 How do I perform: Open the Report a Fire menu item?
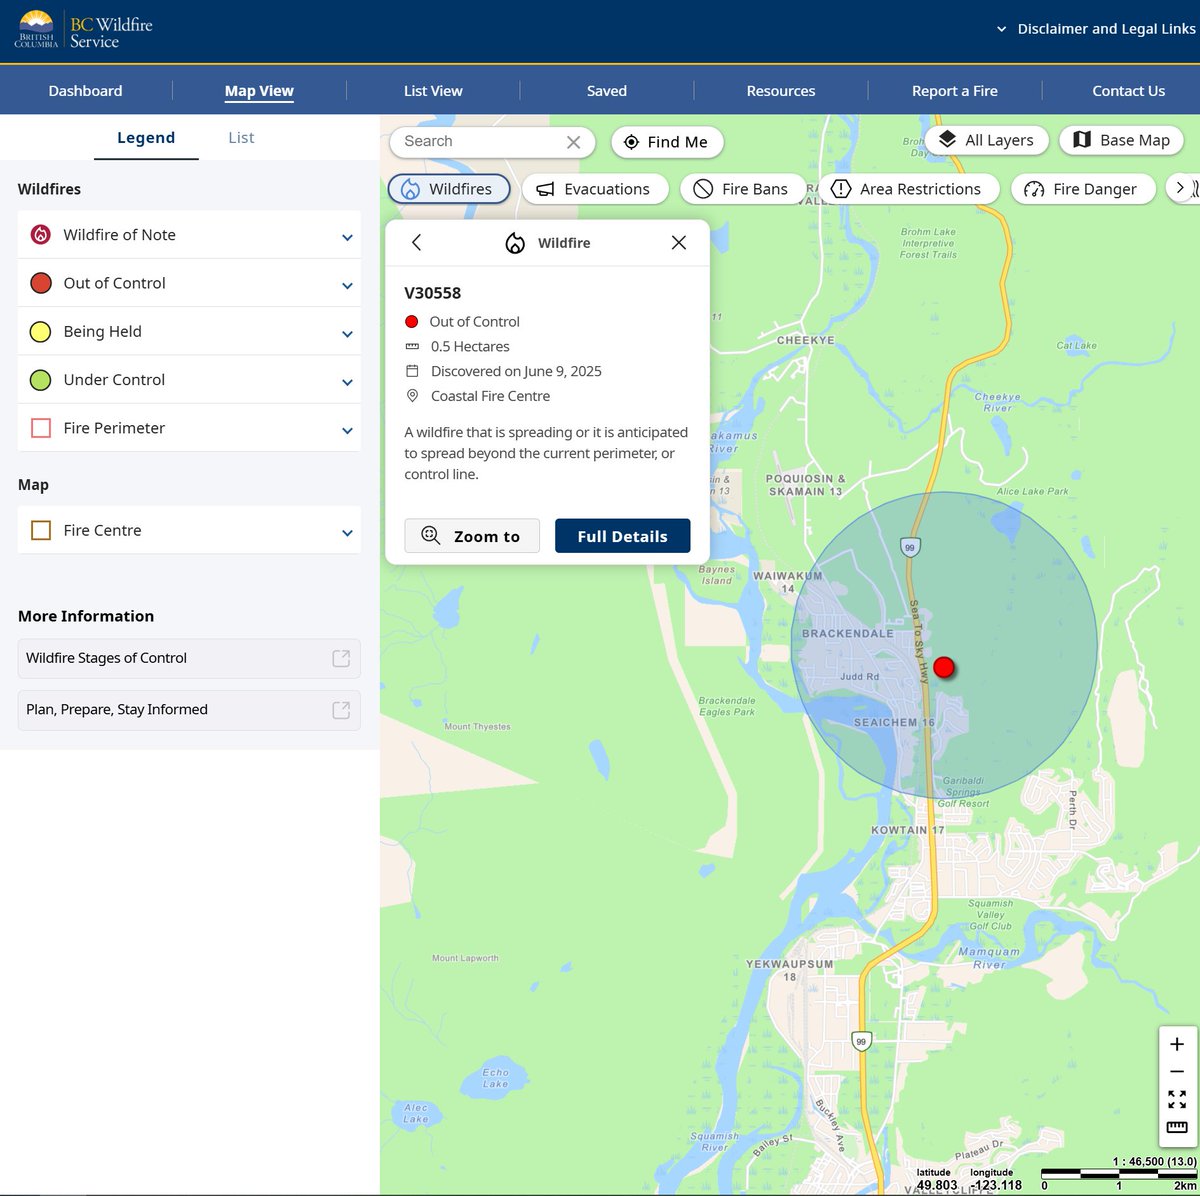(954, 90)
